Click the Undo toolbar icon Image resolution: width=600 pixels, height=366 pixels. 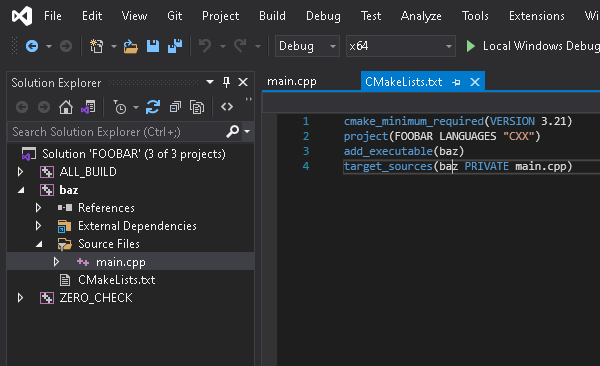205,46
